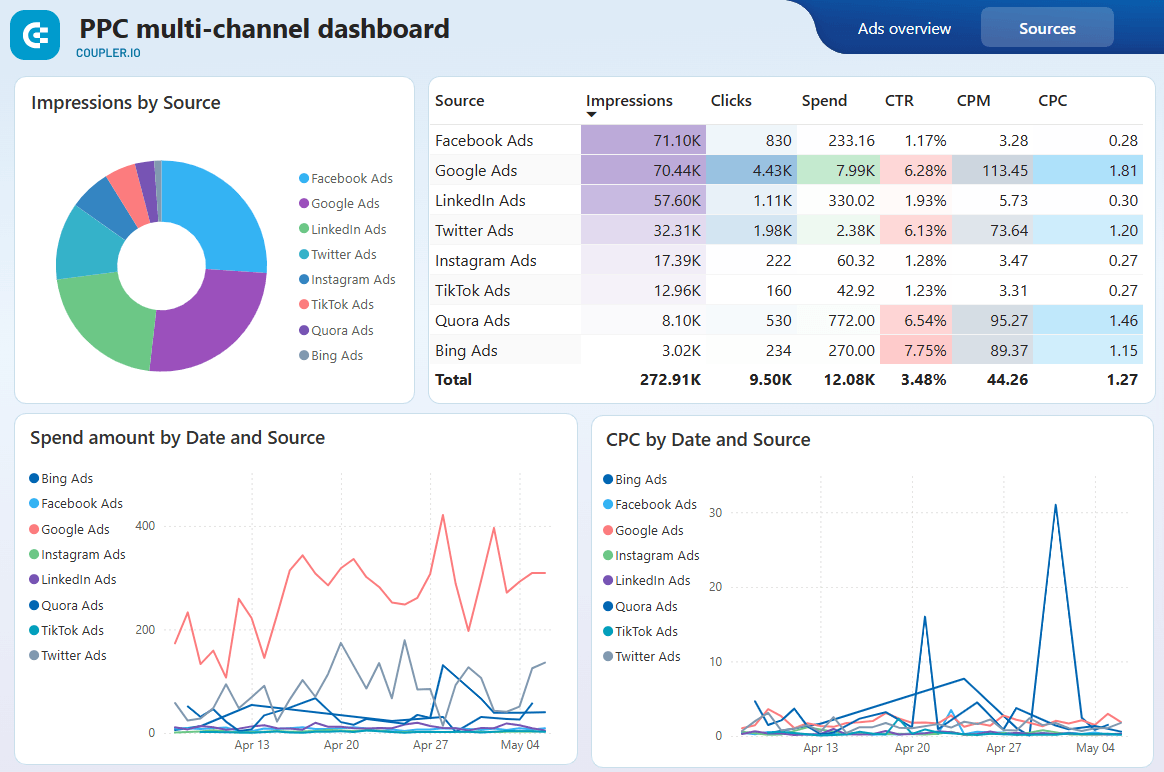
Task: Click the Facebook Ads legend icon in Spend chart
Action: tap(36, 503)
